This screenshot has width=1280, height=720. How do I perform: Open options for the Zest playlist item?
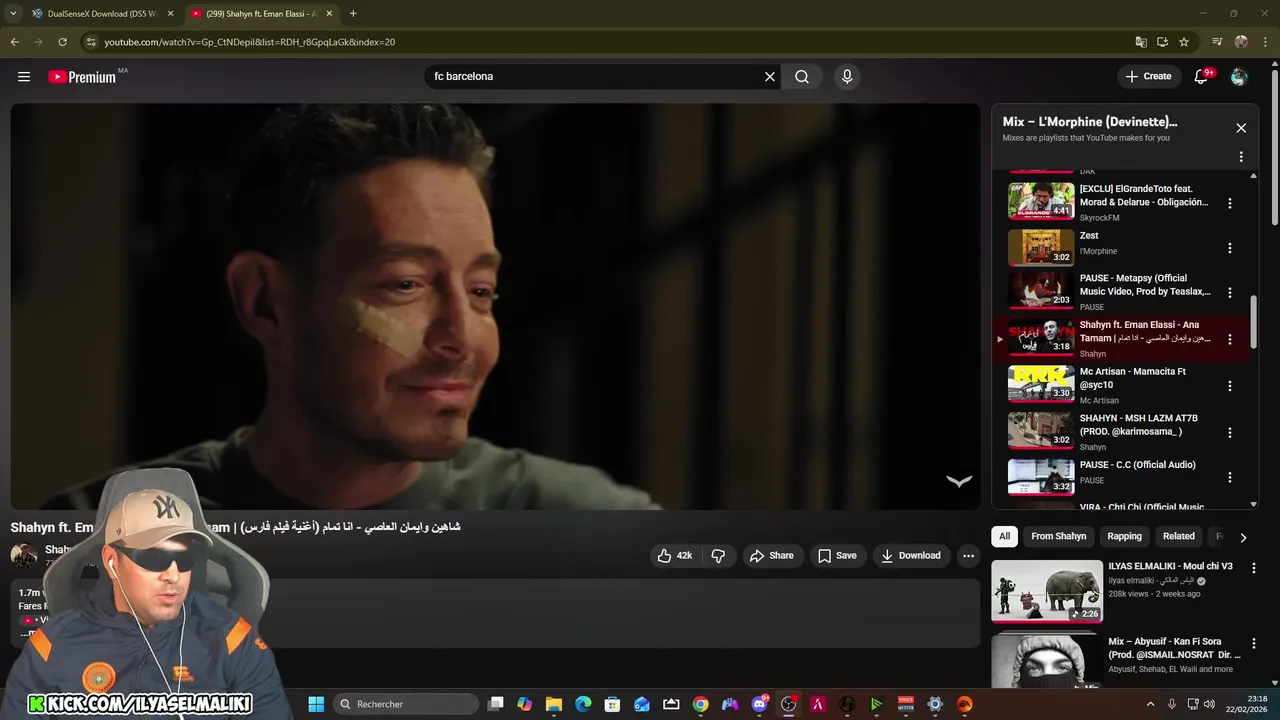pyautogui.click(x=1230, y=248)
